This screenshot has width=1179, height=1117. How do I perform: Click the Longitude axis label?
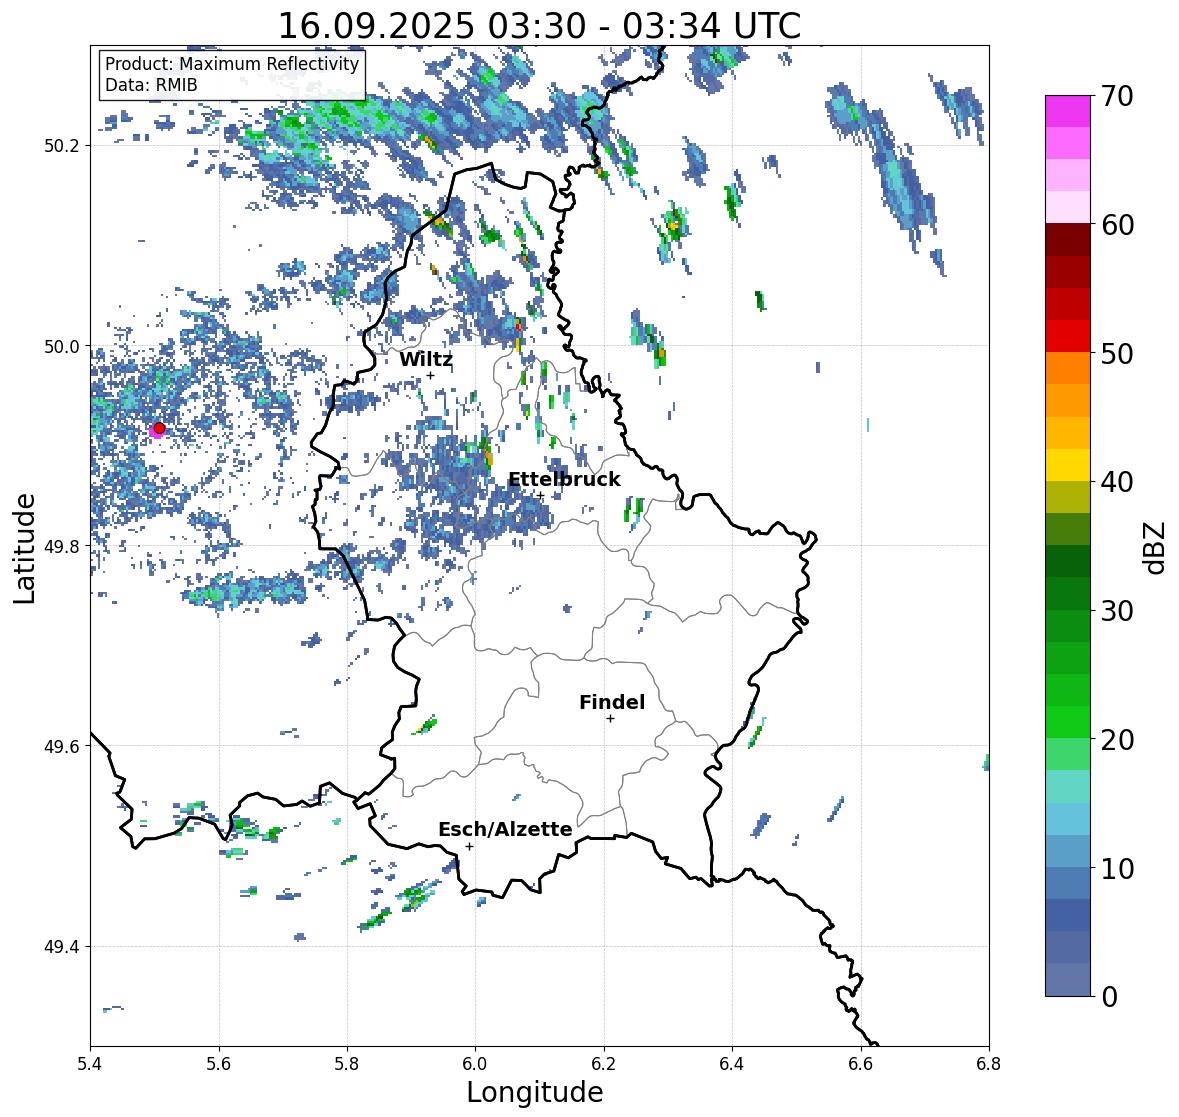[535, 1092]
